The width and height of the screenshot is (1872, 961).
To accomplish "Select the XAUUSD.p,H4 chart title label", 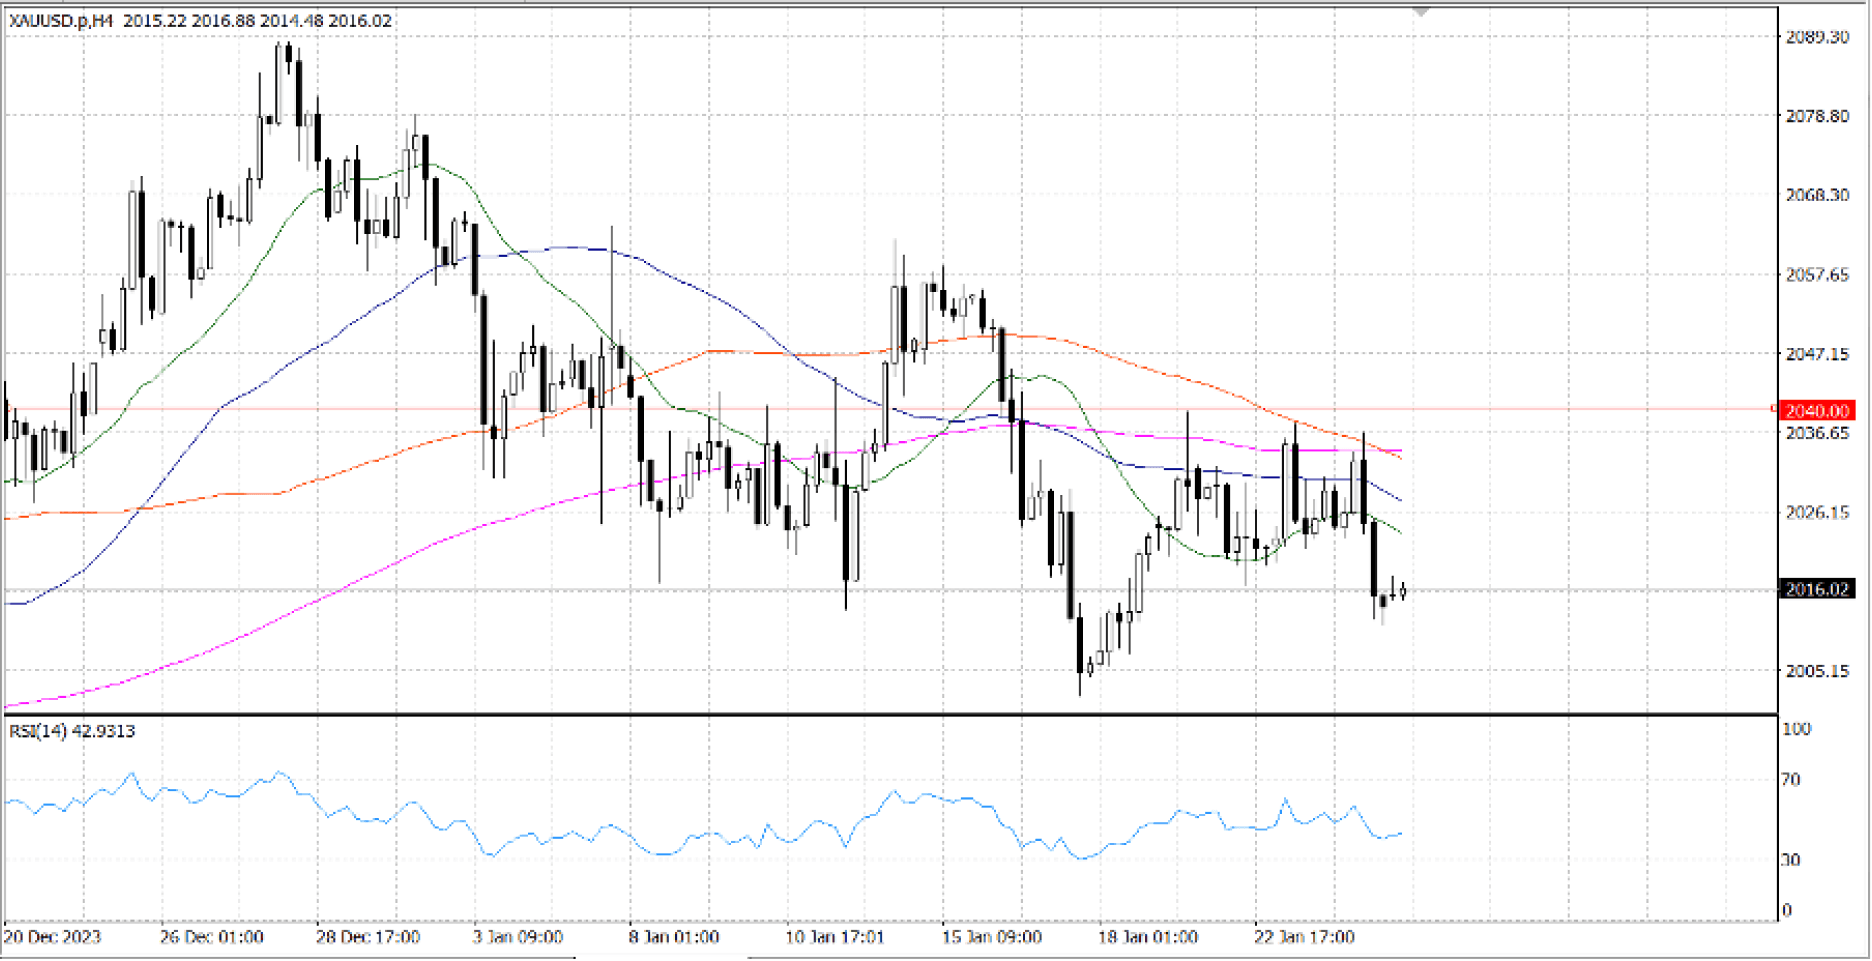I will tap(61, 21).
